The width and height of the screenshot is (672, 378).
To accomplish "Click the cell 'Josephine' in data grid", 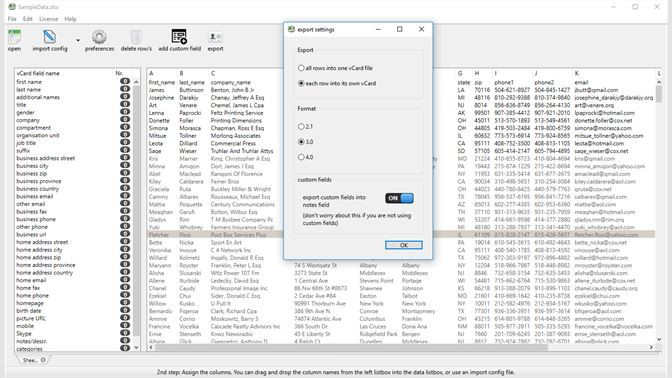I will 161,98.
